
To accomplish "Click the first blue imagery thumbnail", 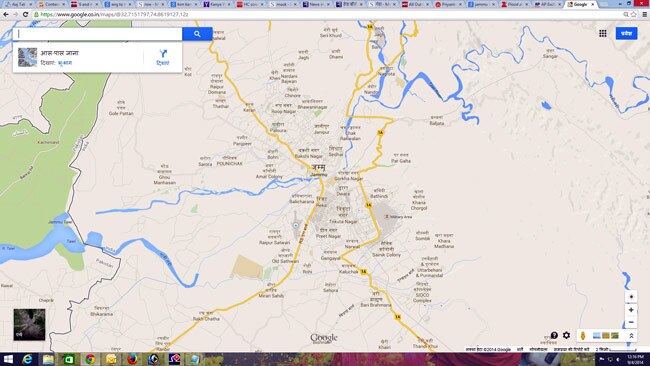I will (x=597, y=335).
